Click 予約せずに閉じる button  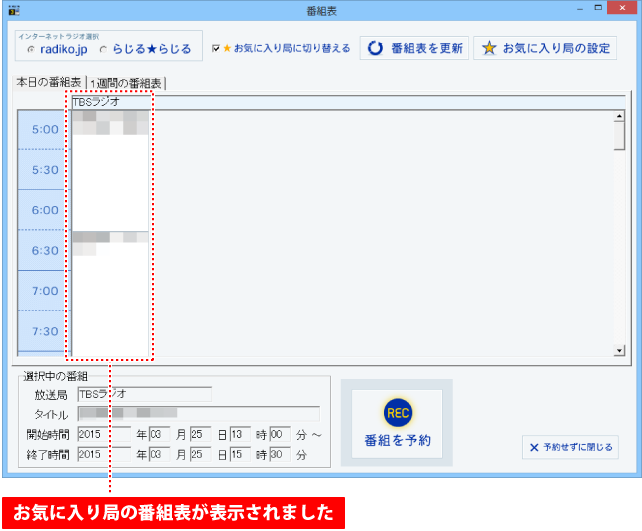click(x=570, y=447)
